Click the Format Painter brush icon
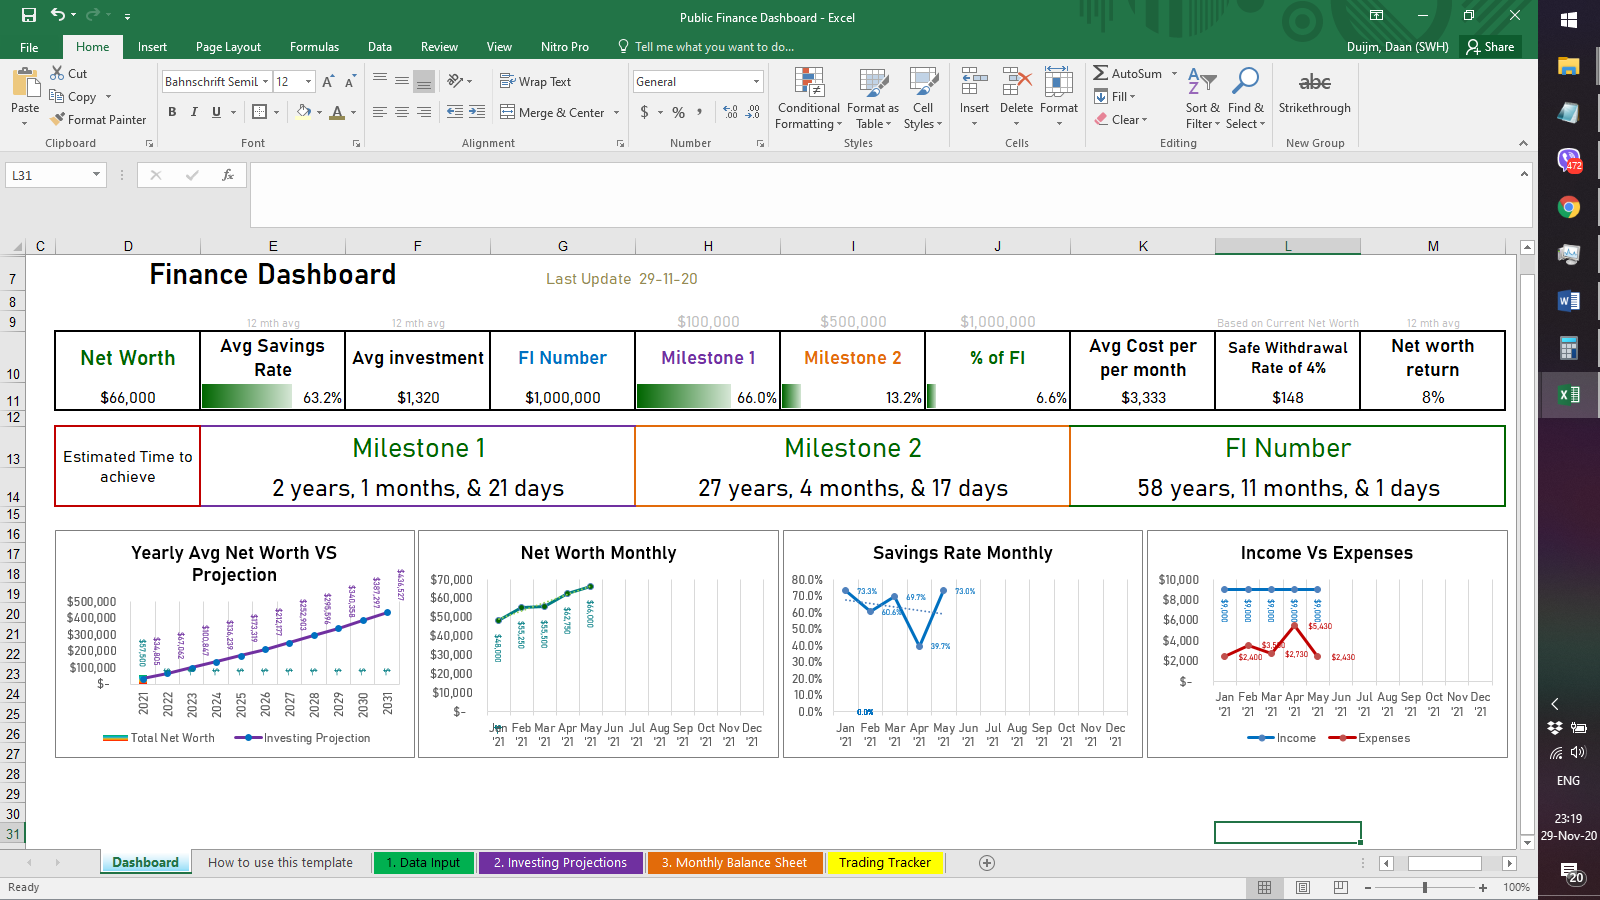The image size is (1600, 900). click(58, 119)
